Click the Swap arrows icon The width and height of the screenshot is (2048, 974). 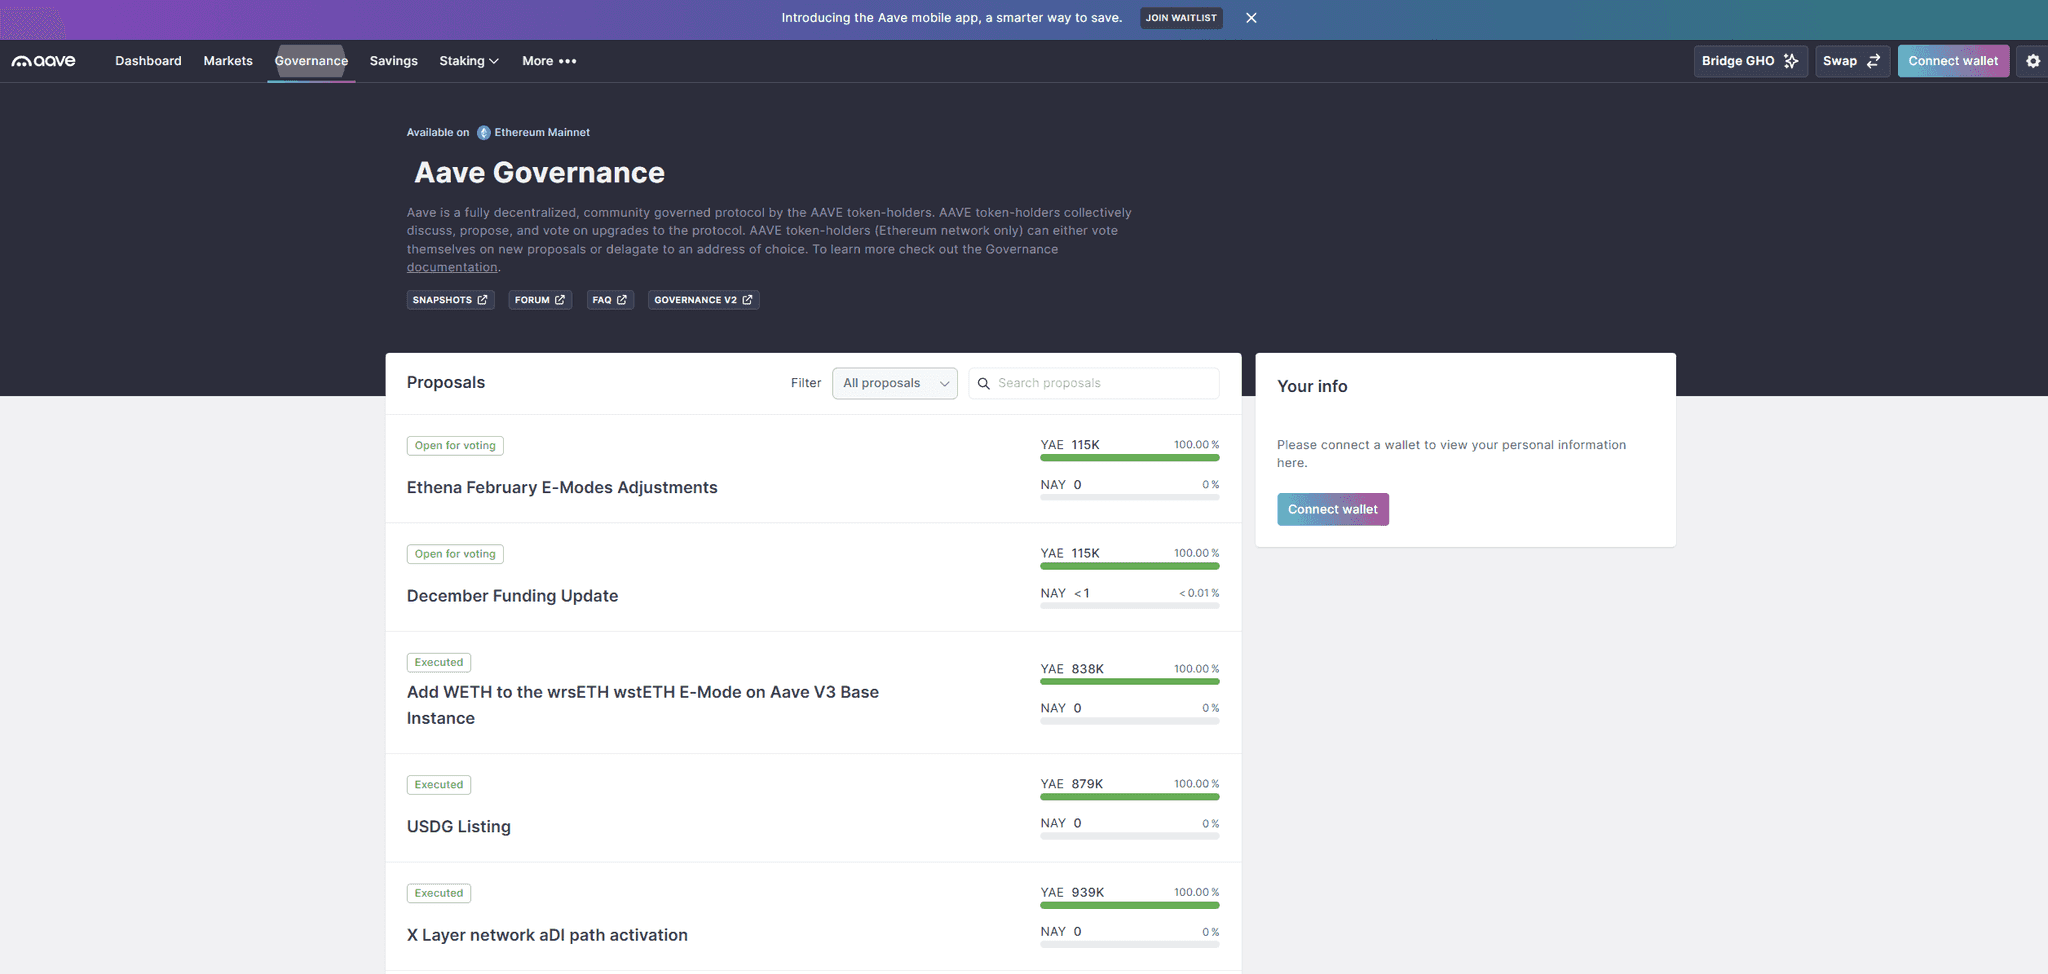pos(1872,61)
